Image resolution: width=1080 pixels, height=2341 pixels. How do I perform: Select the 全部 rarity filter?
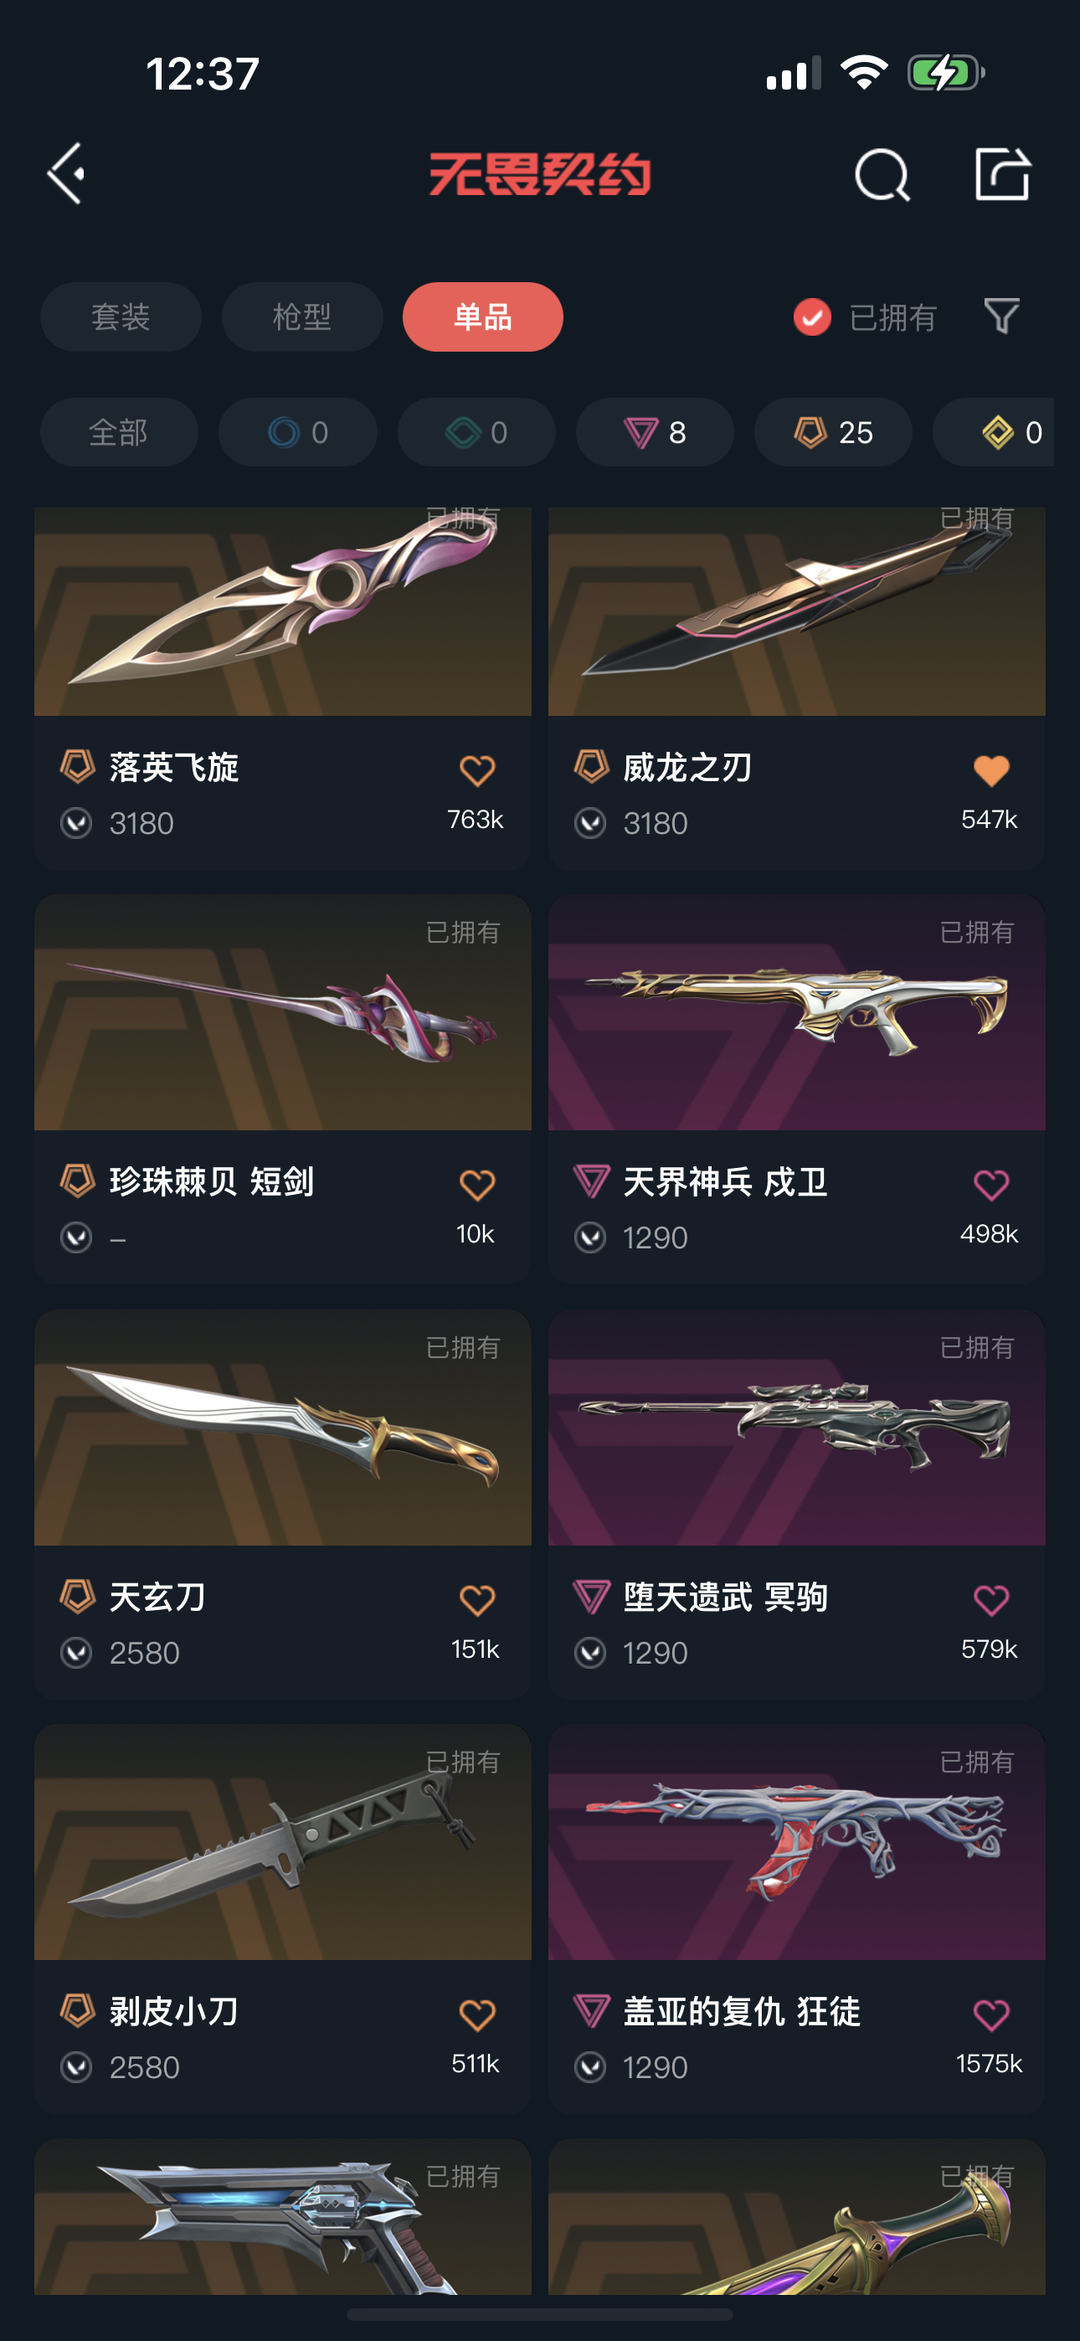[119, 432]
